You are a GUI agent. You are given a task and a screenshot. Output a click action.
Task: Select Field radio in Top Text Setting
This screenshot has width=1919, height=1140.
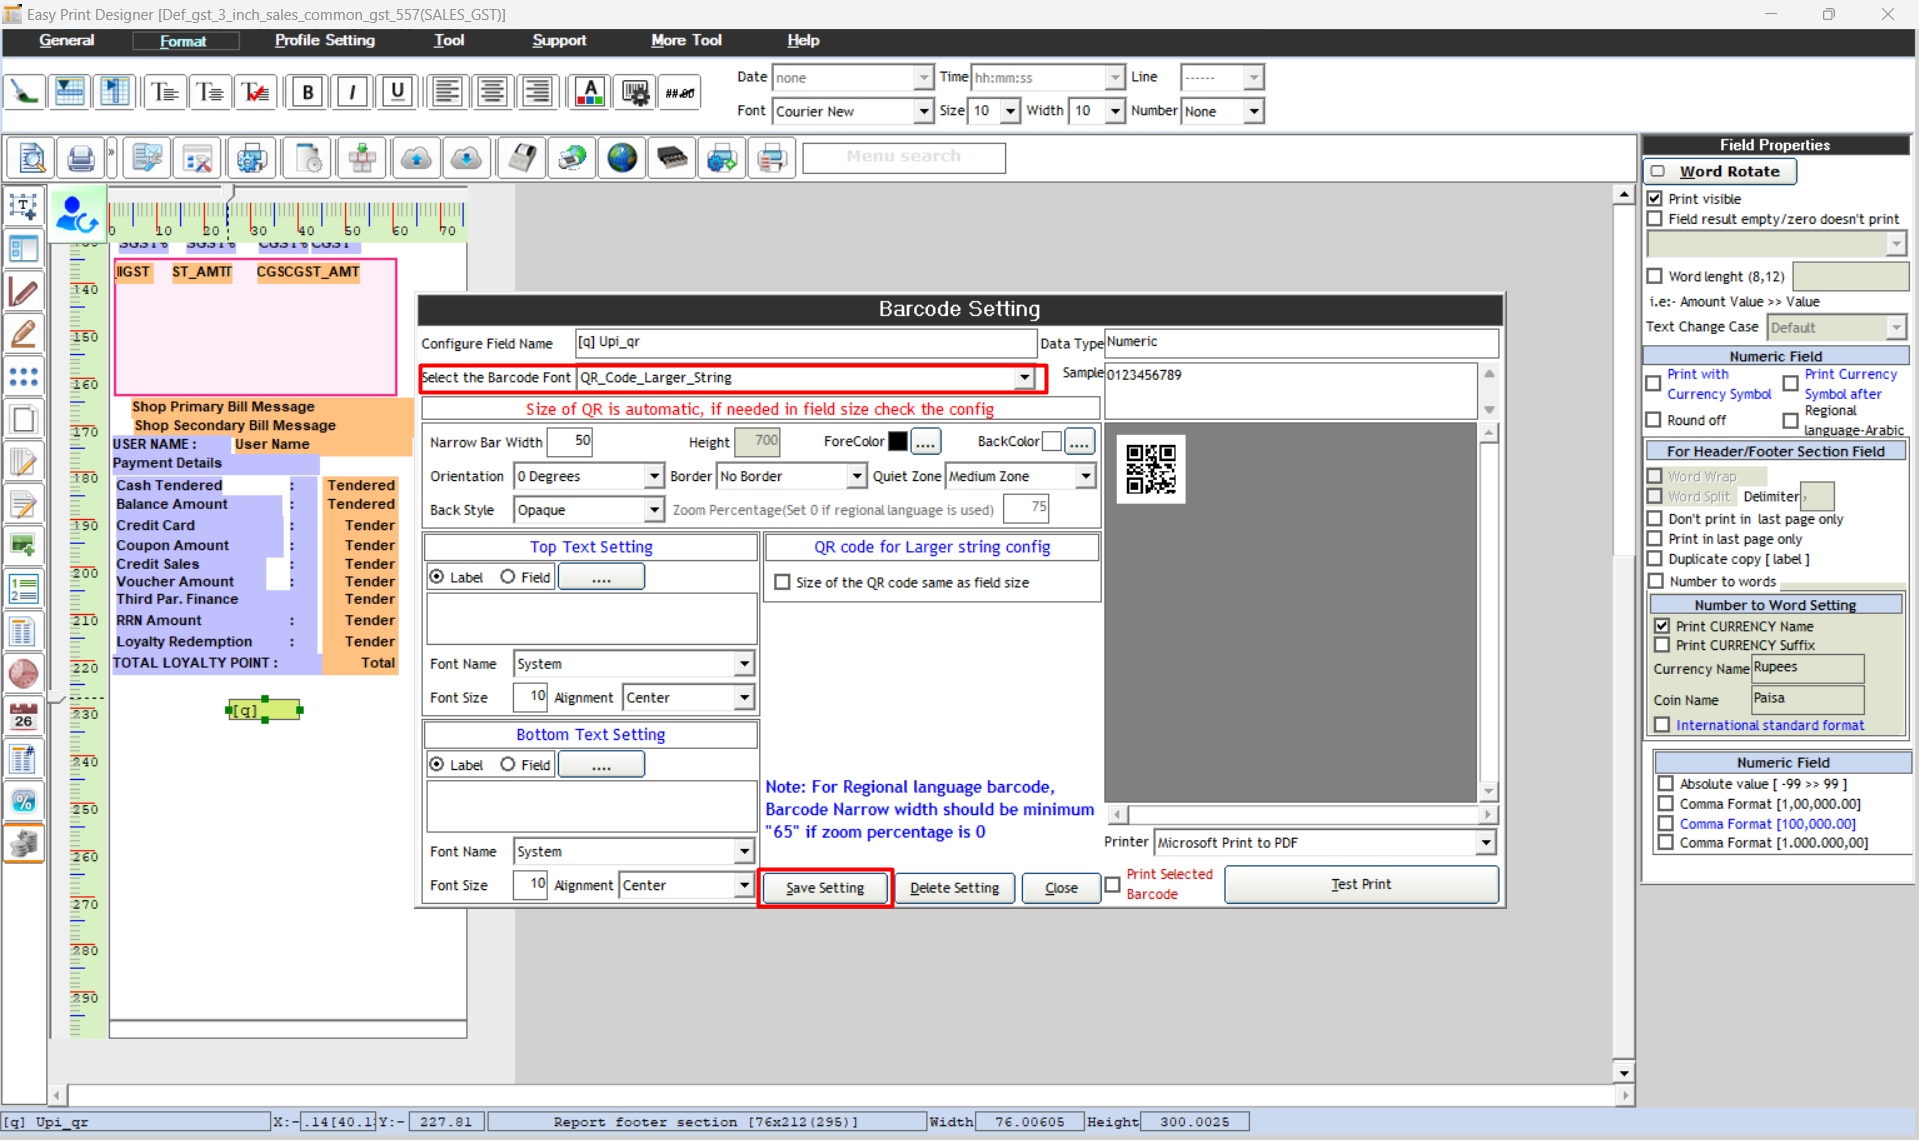point(508,577)
